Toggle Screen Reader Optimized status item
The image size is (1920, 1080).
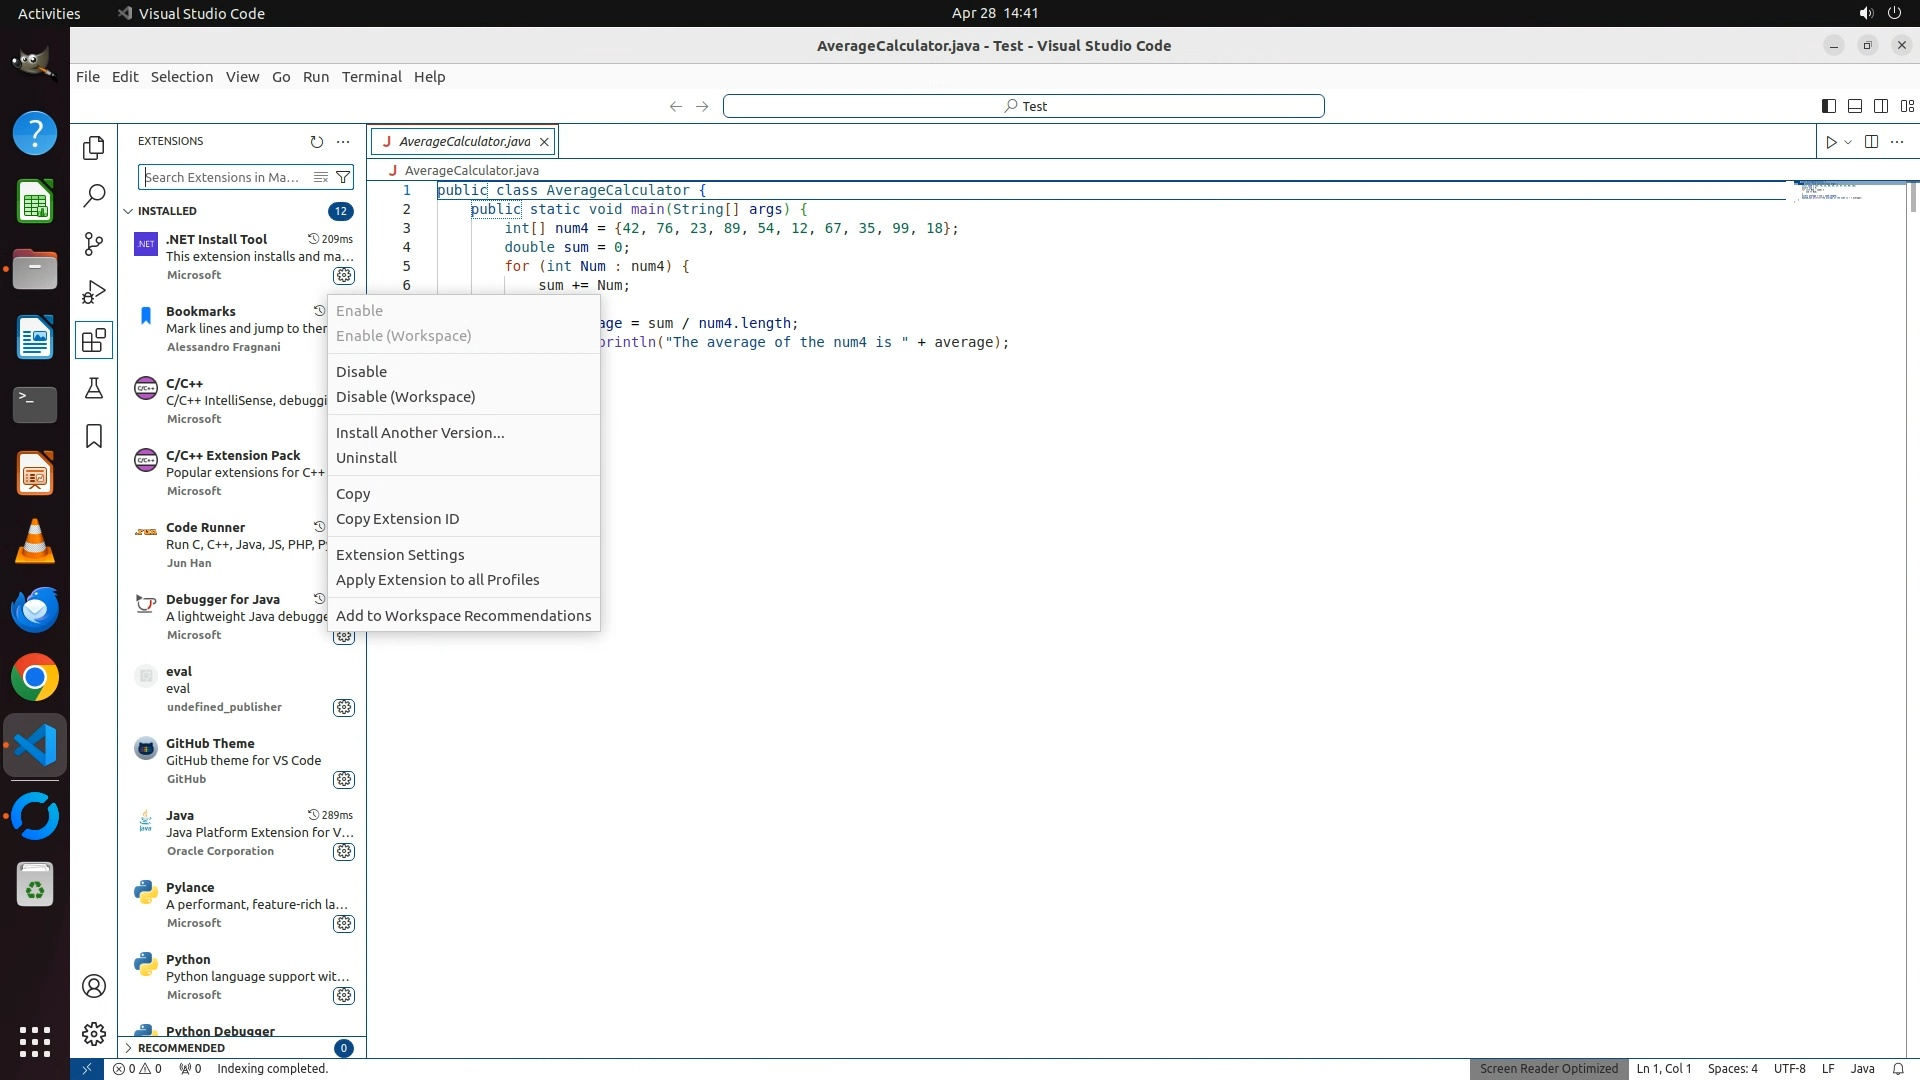point(1548,1068)
